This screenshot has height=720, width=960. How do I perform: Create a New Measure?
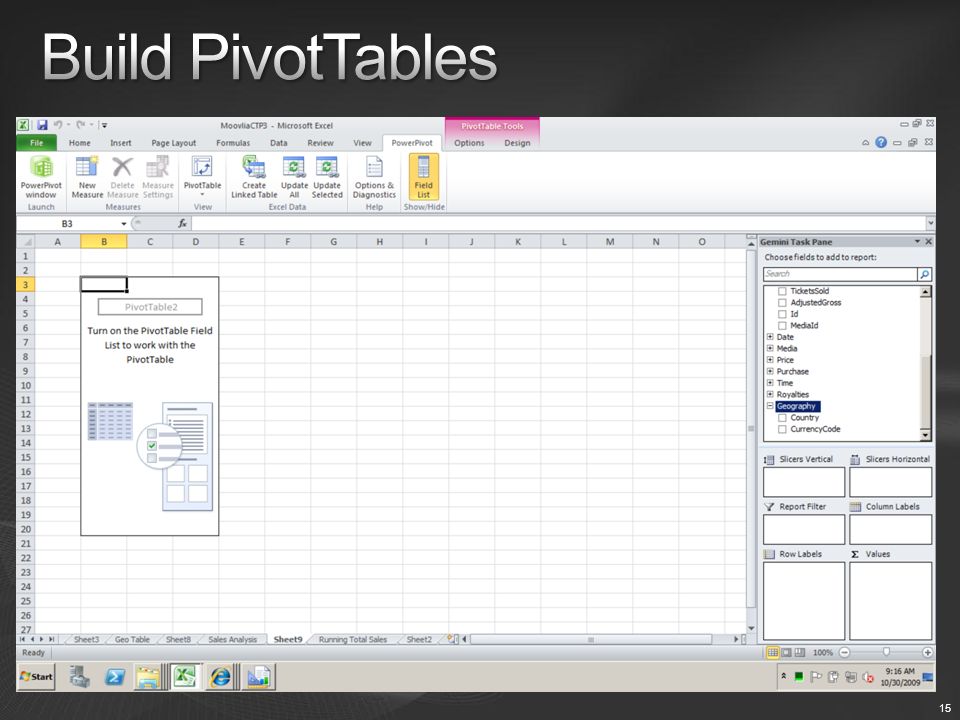(87, 176)
